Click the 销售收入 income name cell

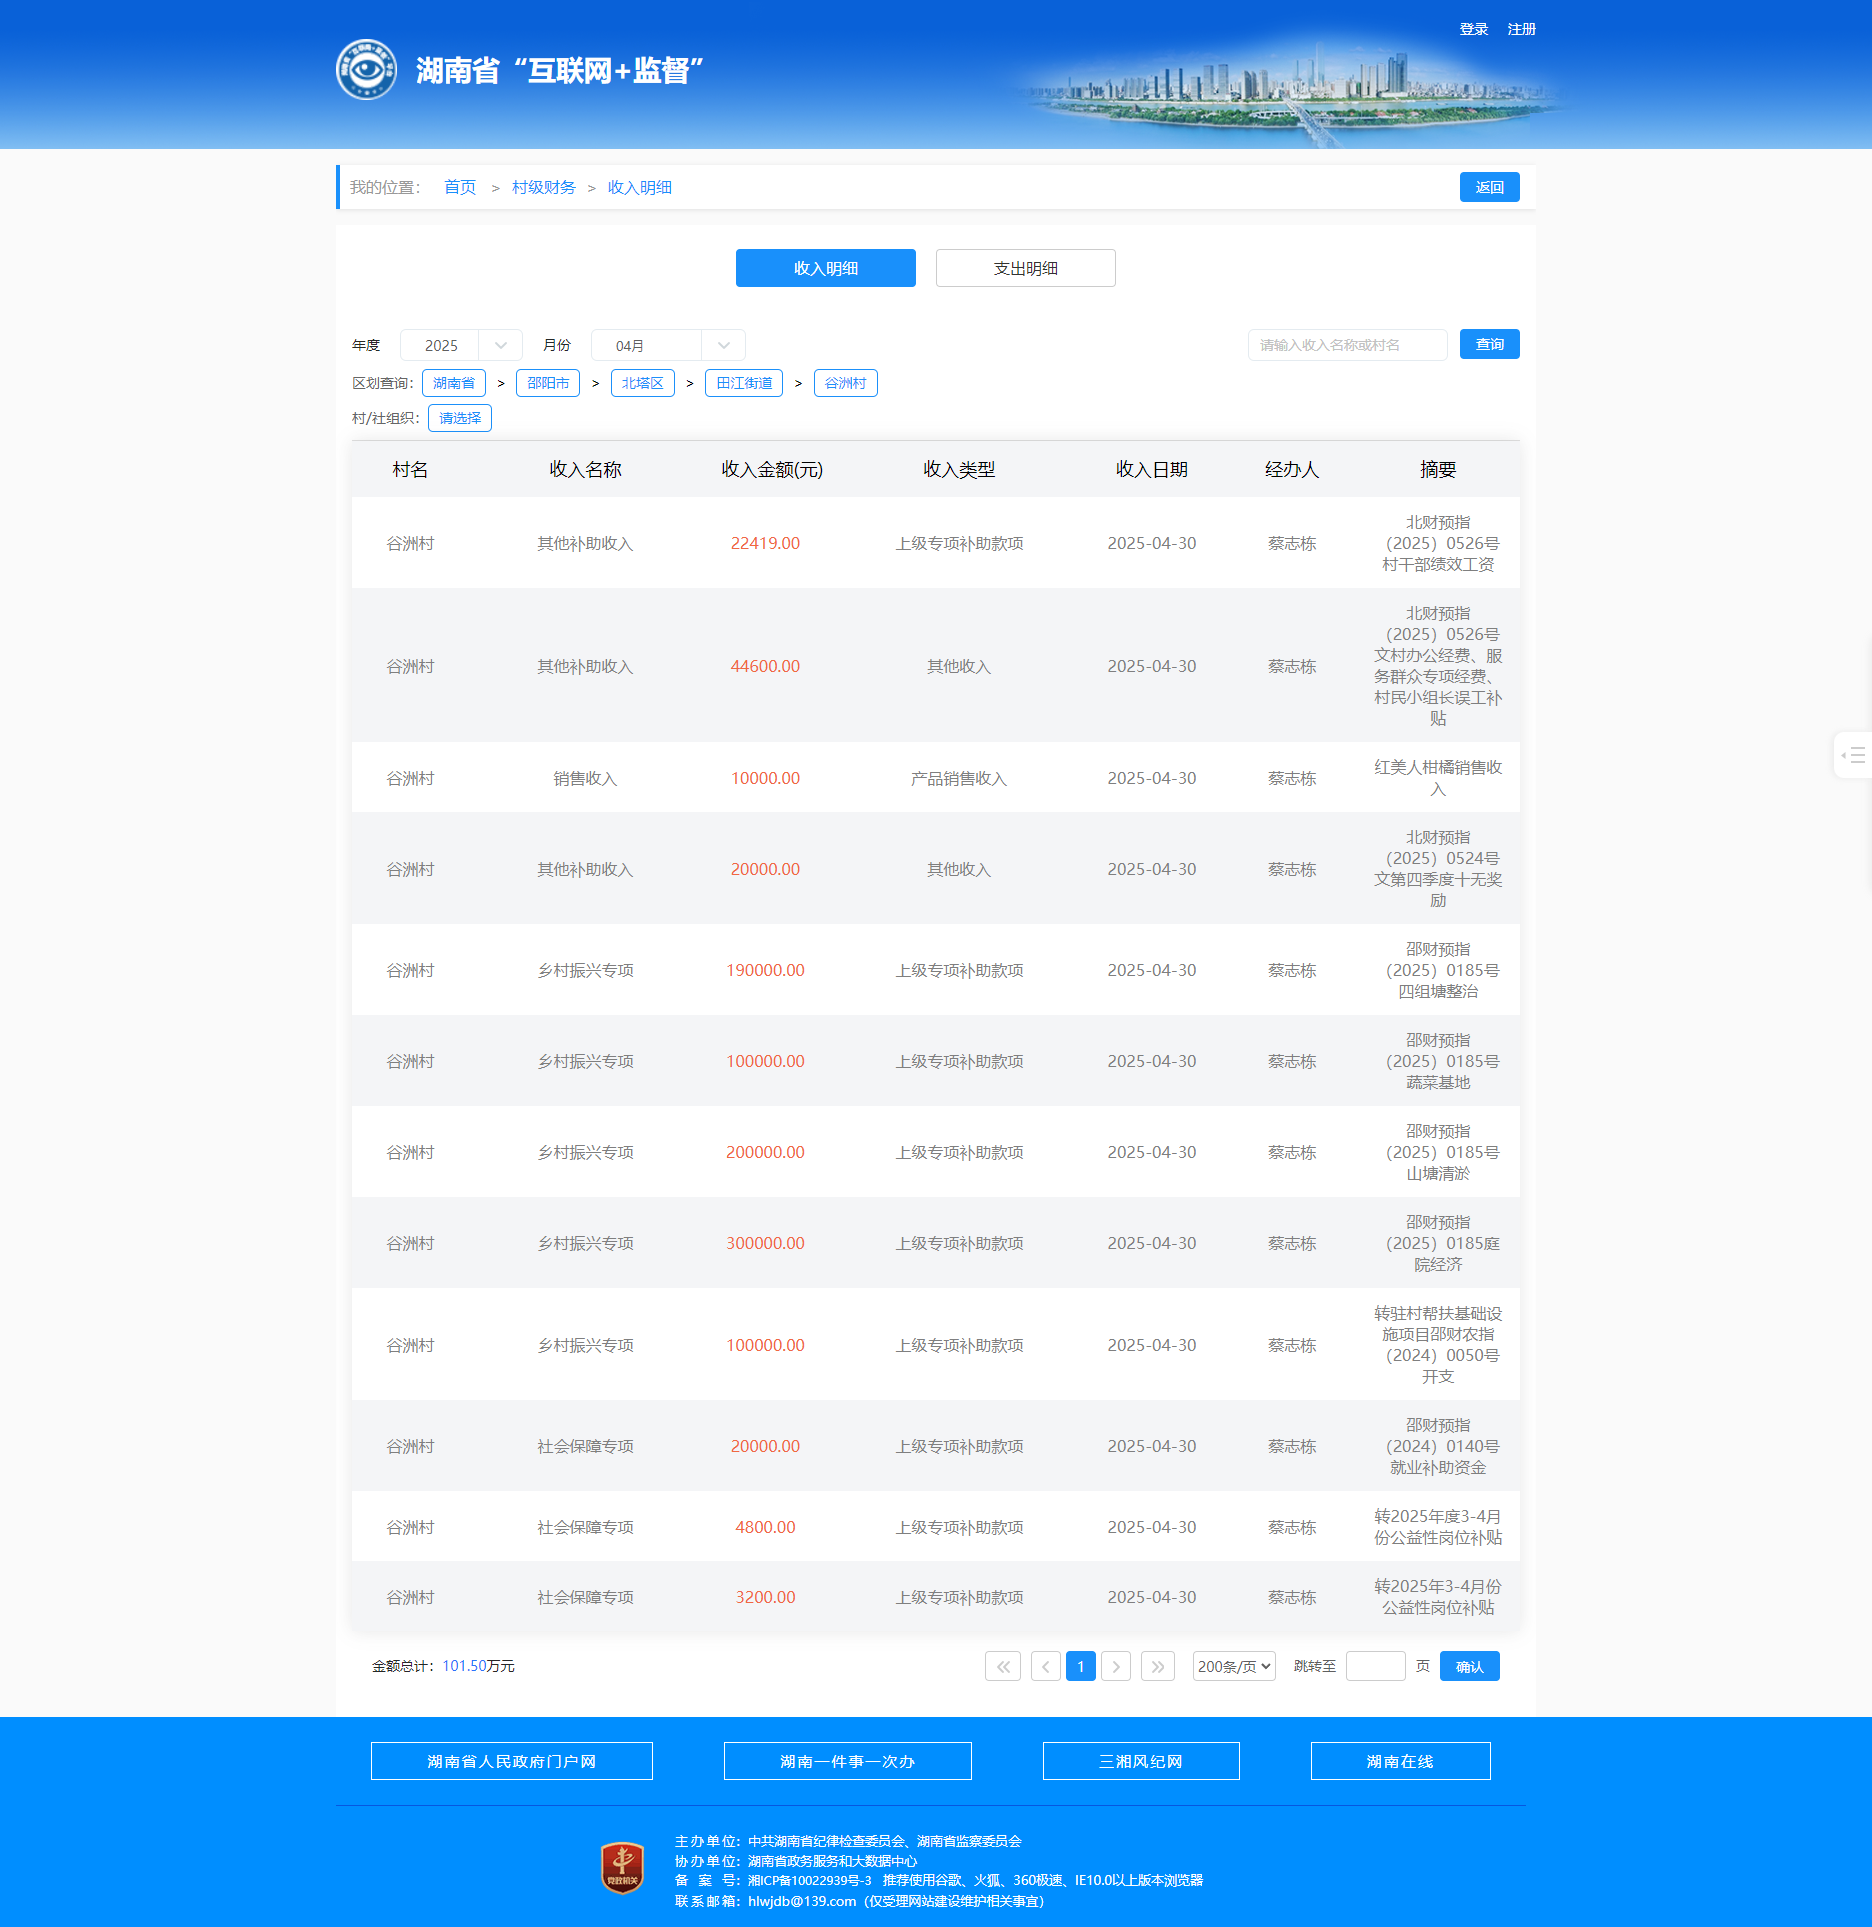pos(585,778)
